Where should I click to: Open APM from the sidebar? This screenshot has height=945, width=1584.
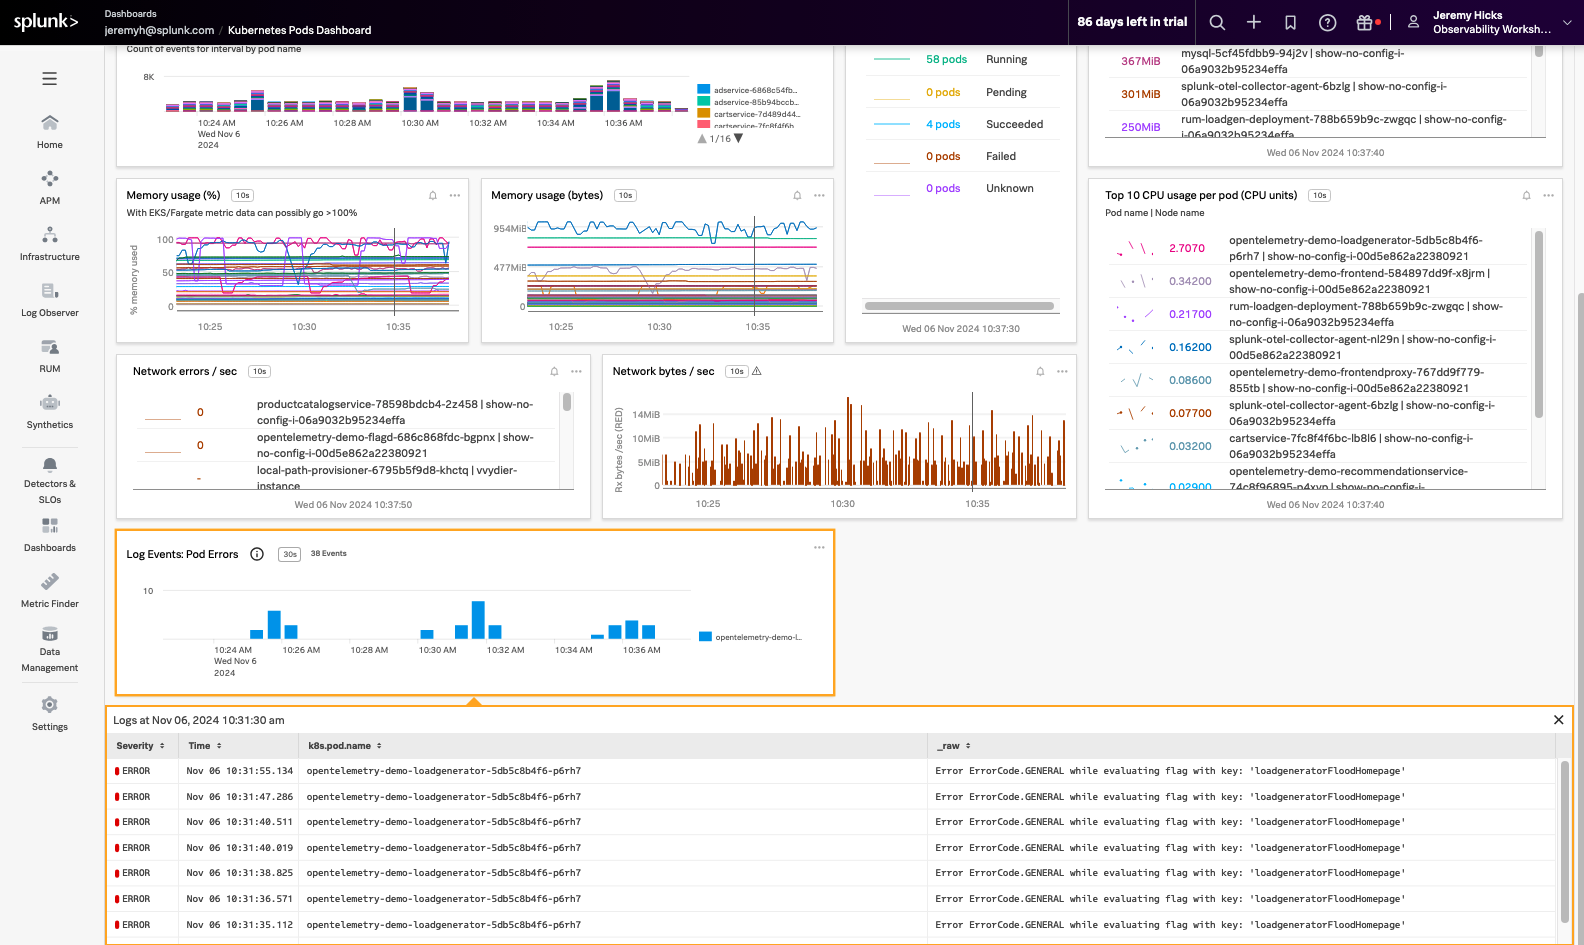(x=49, y=186)
